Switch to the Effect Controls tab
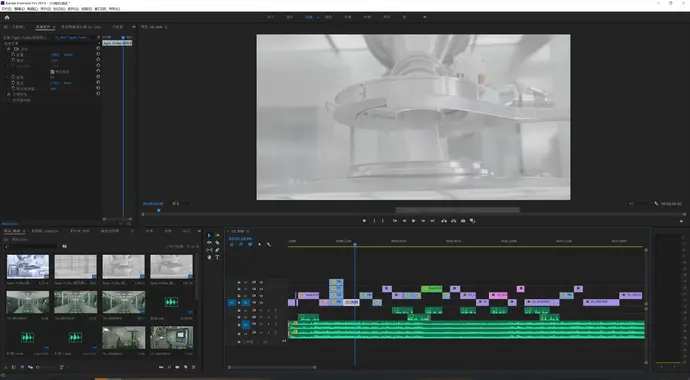Viewport: 690px width, 380px height. coord(44,27)
